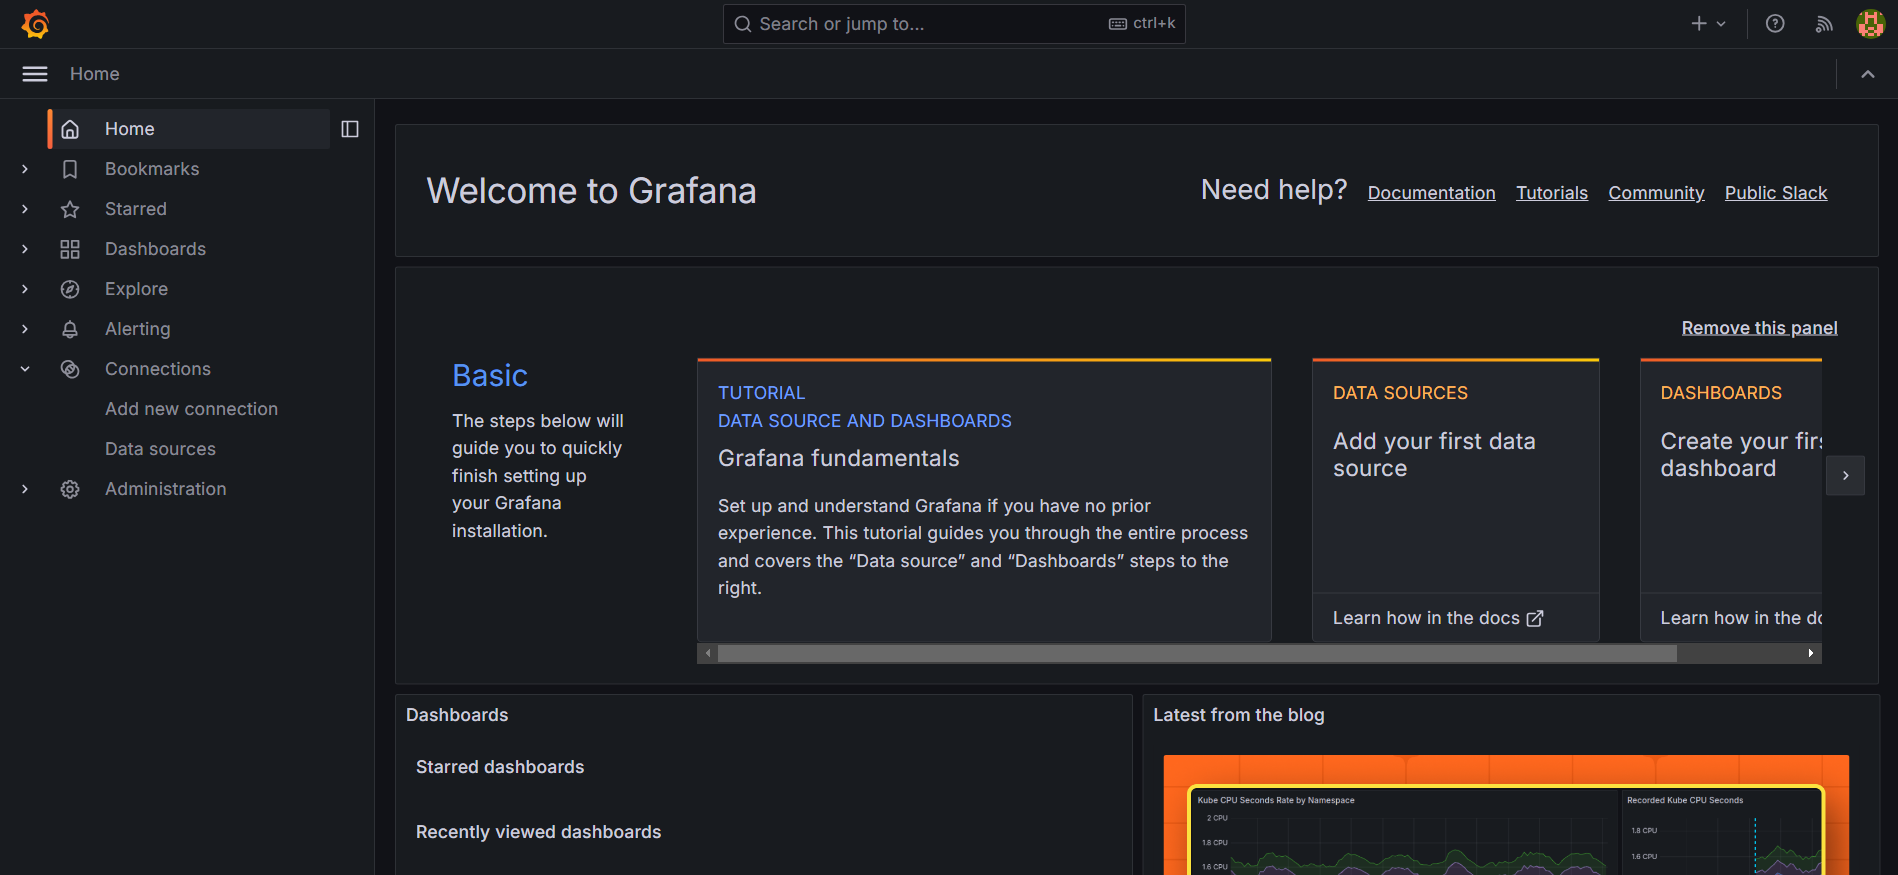Open the Documentation link
The height and width of the screenshot is (875, 1898).
pyautogui.click(x=1431, y=193)
